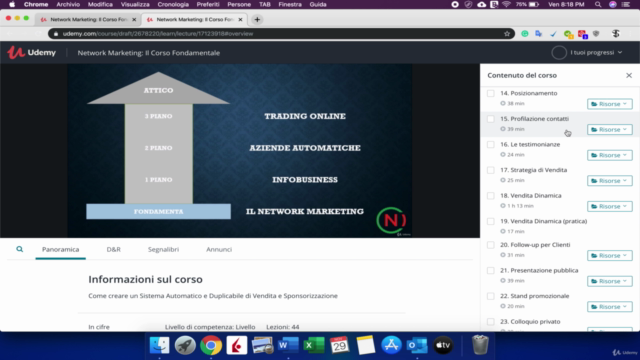The width and height of the screenshot is (640, 360).
Task: Click the Udemy logo in header
Action: click(x=31, y=52)
